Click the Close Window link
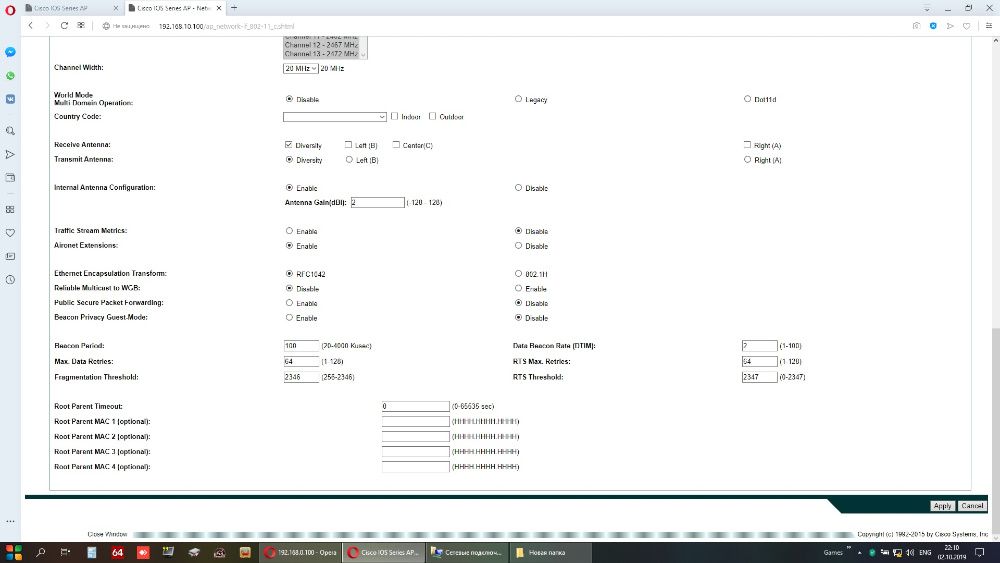The image size is (1000, 563). pyautogui.click(x=107, y=534)
